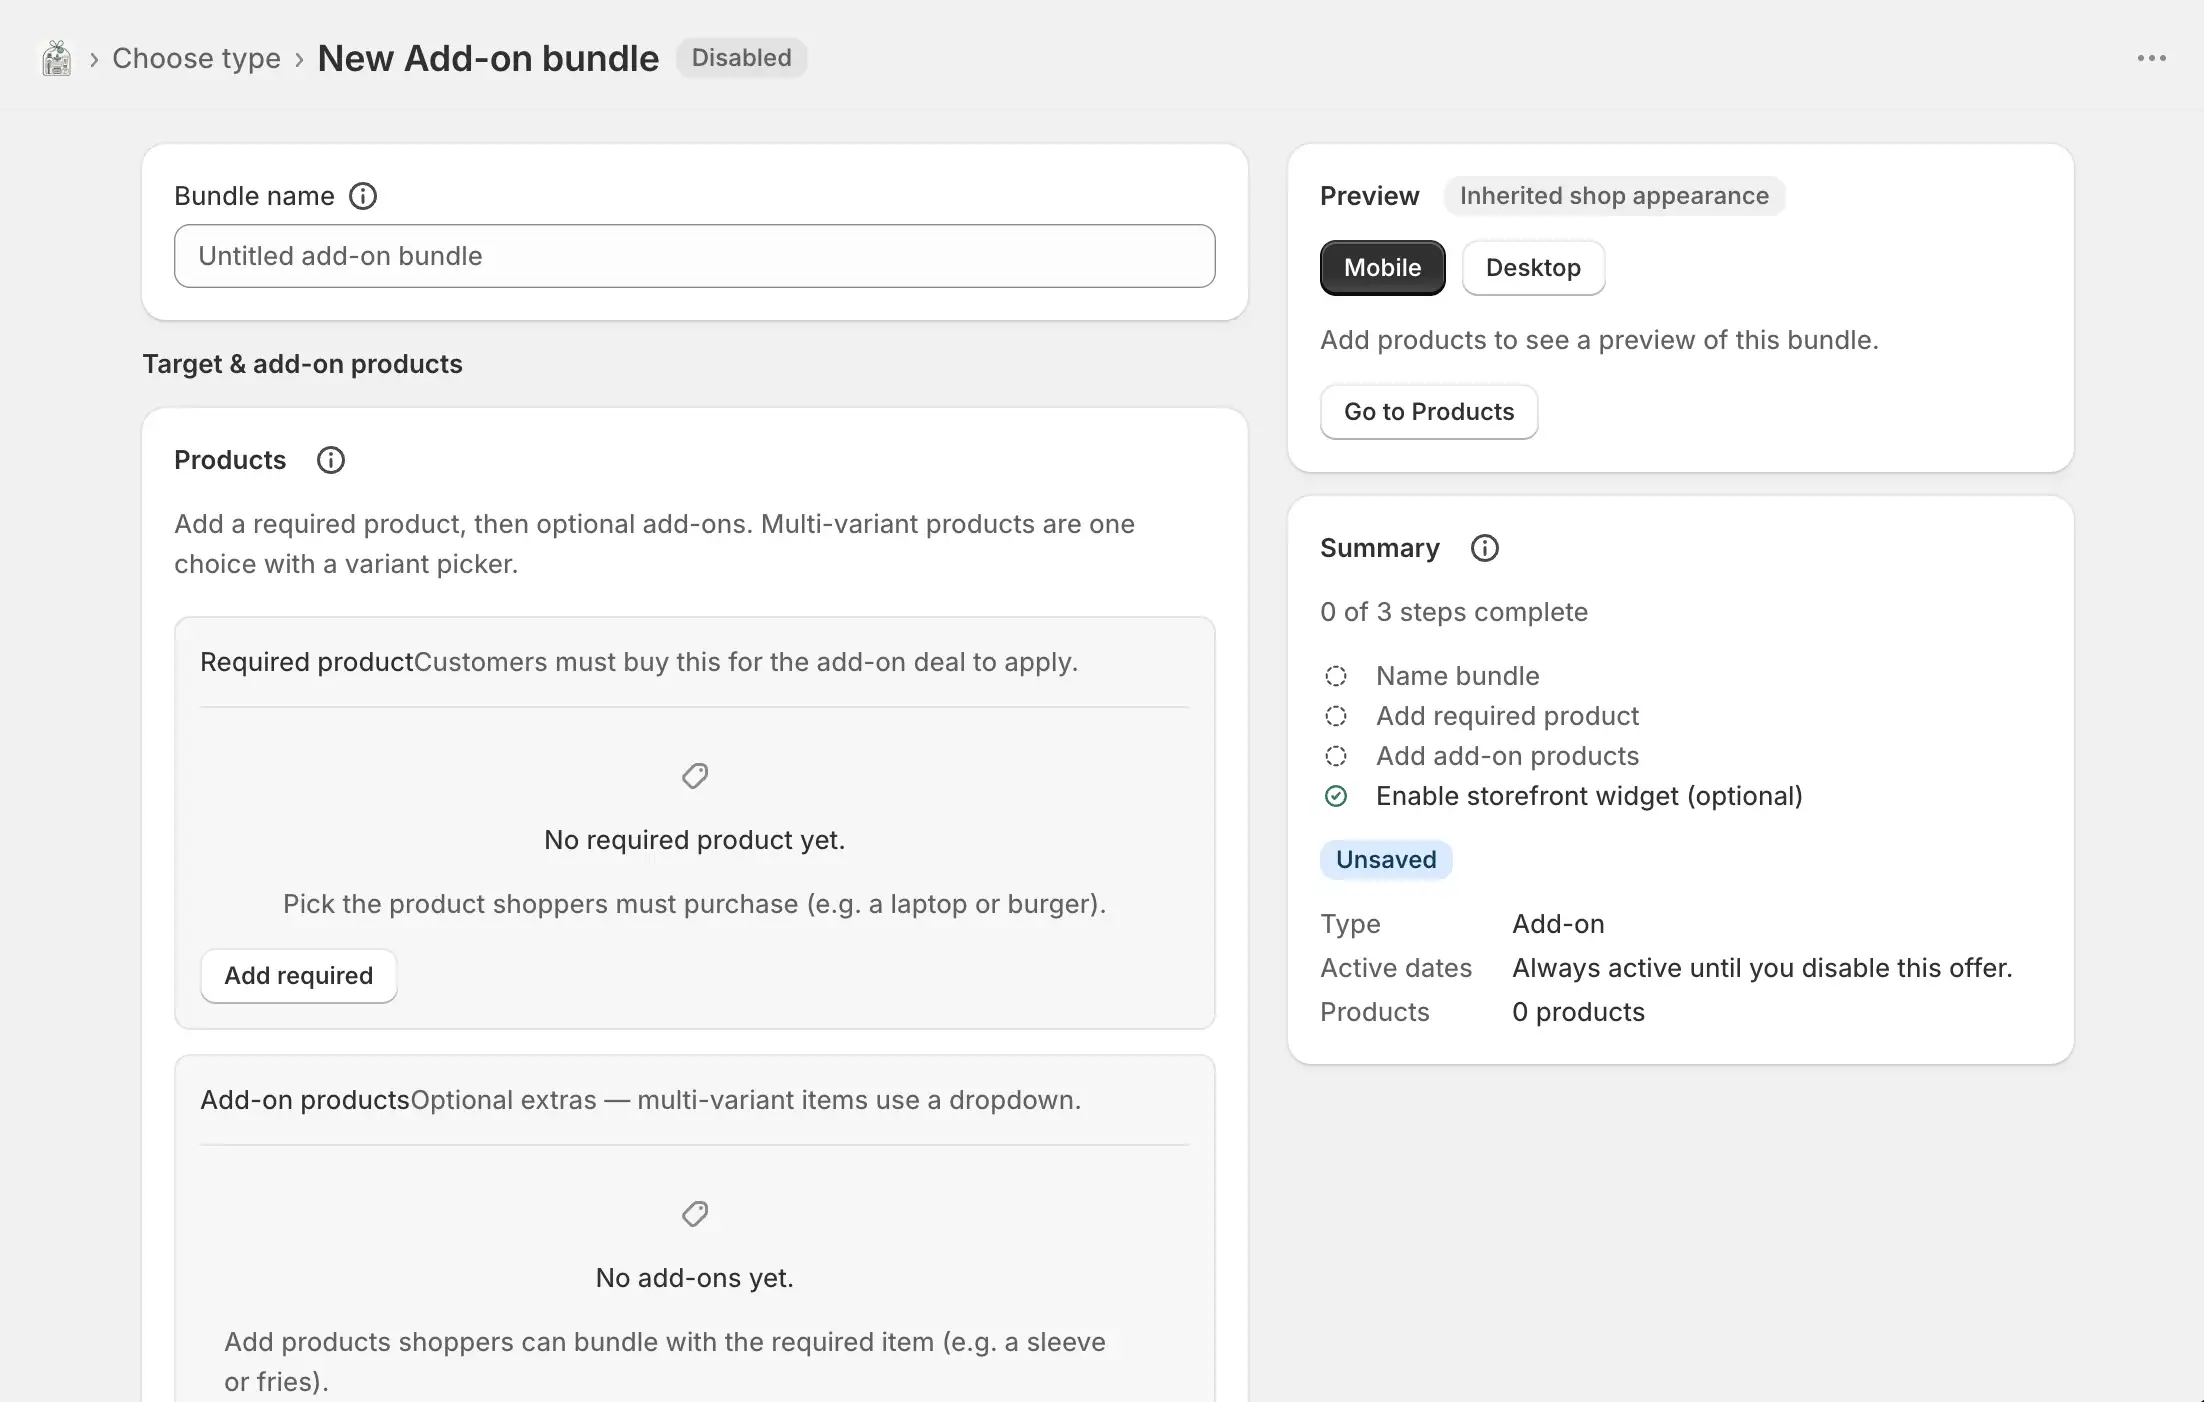Click the 'Required product' section label
The height and width of the screenshot is (1402, 2204).
tap(307, 662)
